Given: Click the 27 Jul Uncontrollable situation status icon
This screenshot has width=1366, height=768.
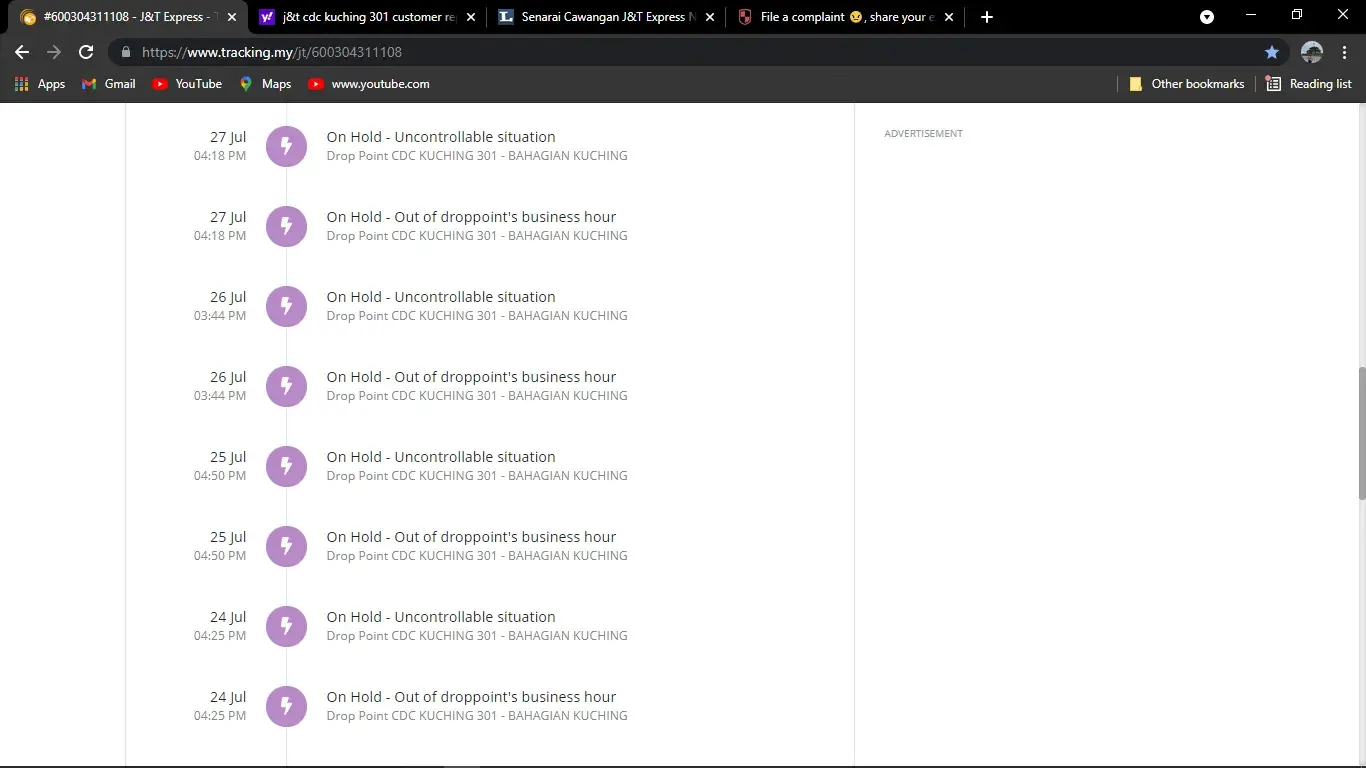Looking at the screenshot, I should pos(286,146).
